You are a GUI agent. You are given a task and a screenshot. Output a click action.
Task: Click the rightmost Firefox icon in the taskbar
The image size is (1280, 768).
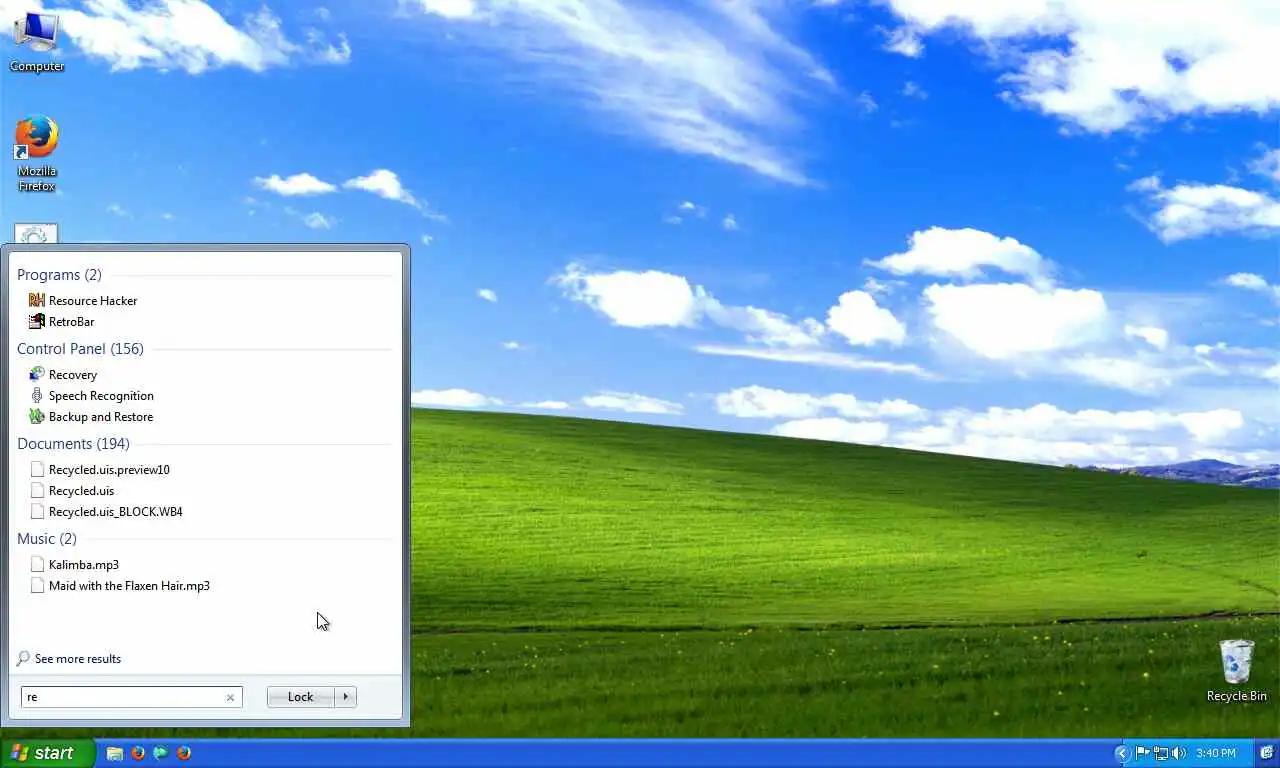[184, 753]
